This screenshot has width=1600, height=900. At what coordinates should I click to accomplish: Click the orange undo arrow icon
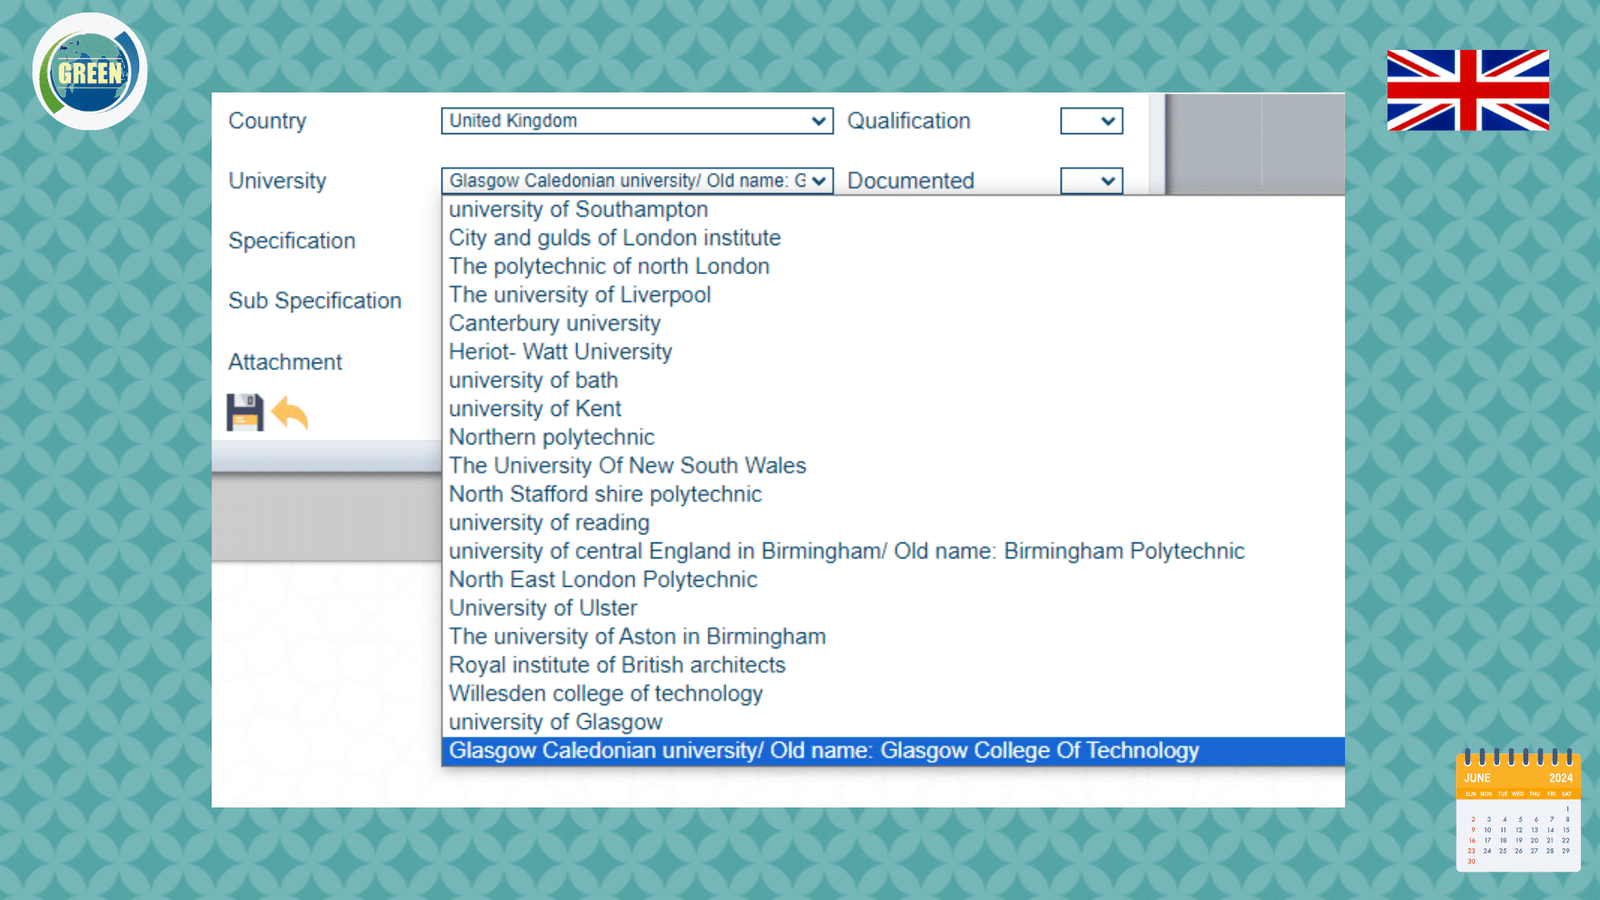[x=290, y=413]
